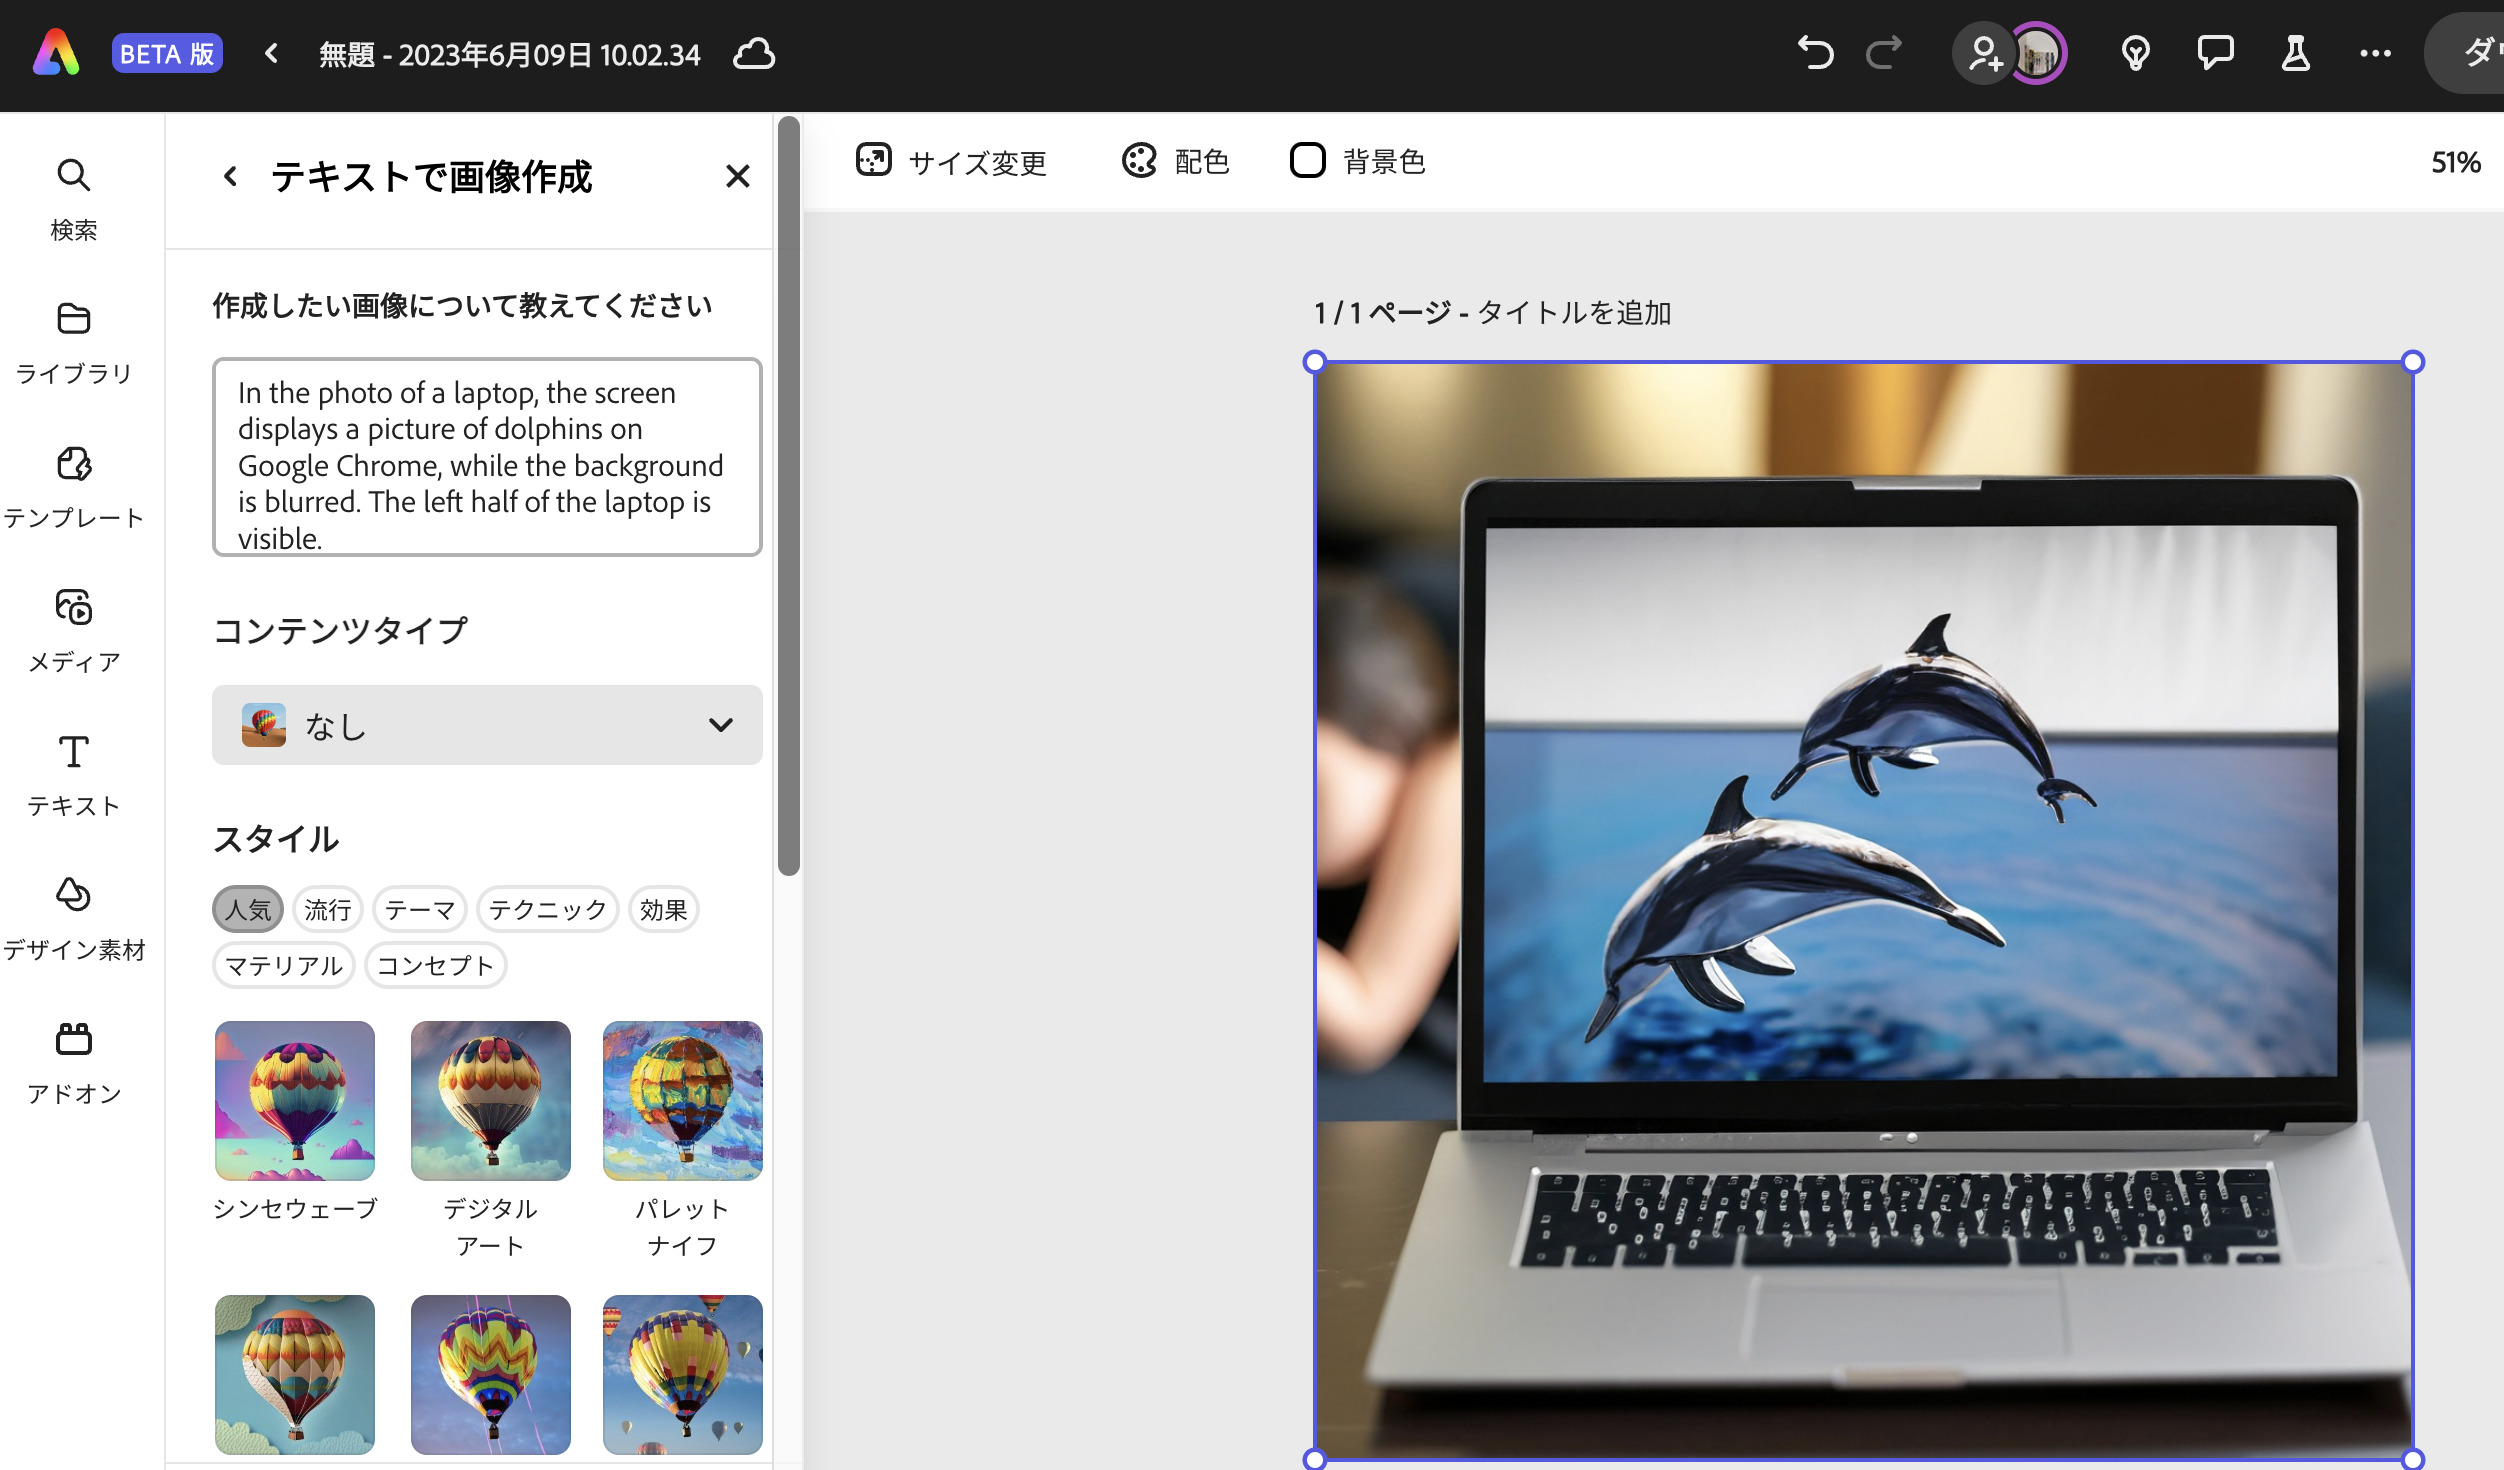Click the top-left image resize handle

tap(1315, 362)
